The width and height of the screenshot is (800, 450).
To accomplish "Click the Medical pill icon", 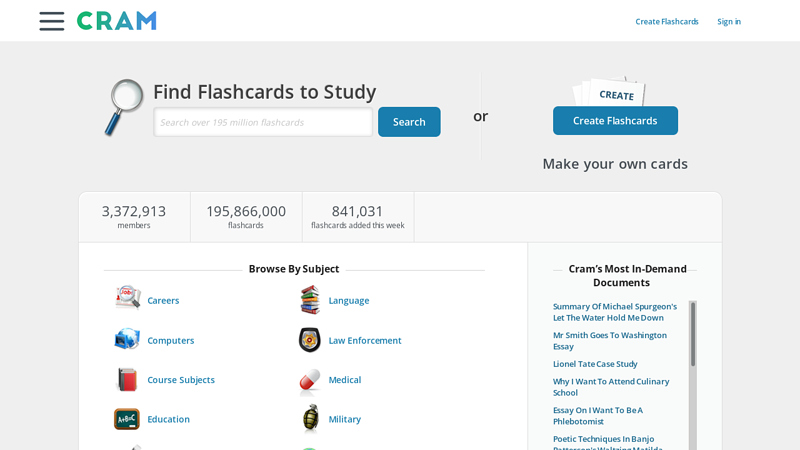I will [310, 380].
